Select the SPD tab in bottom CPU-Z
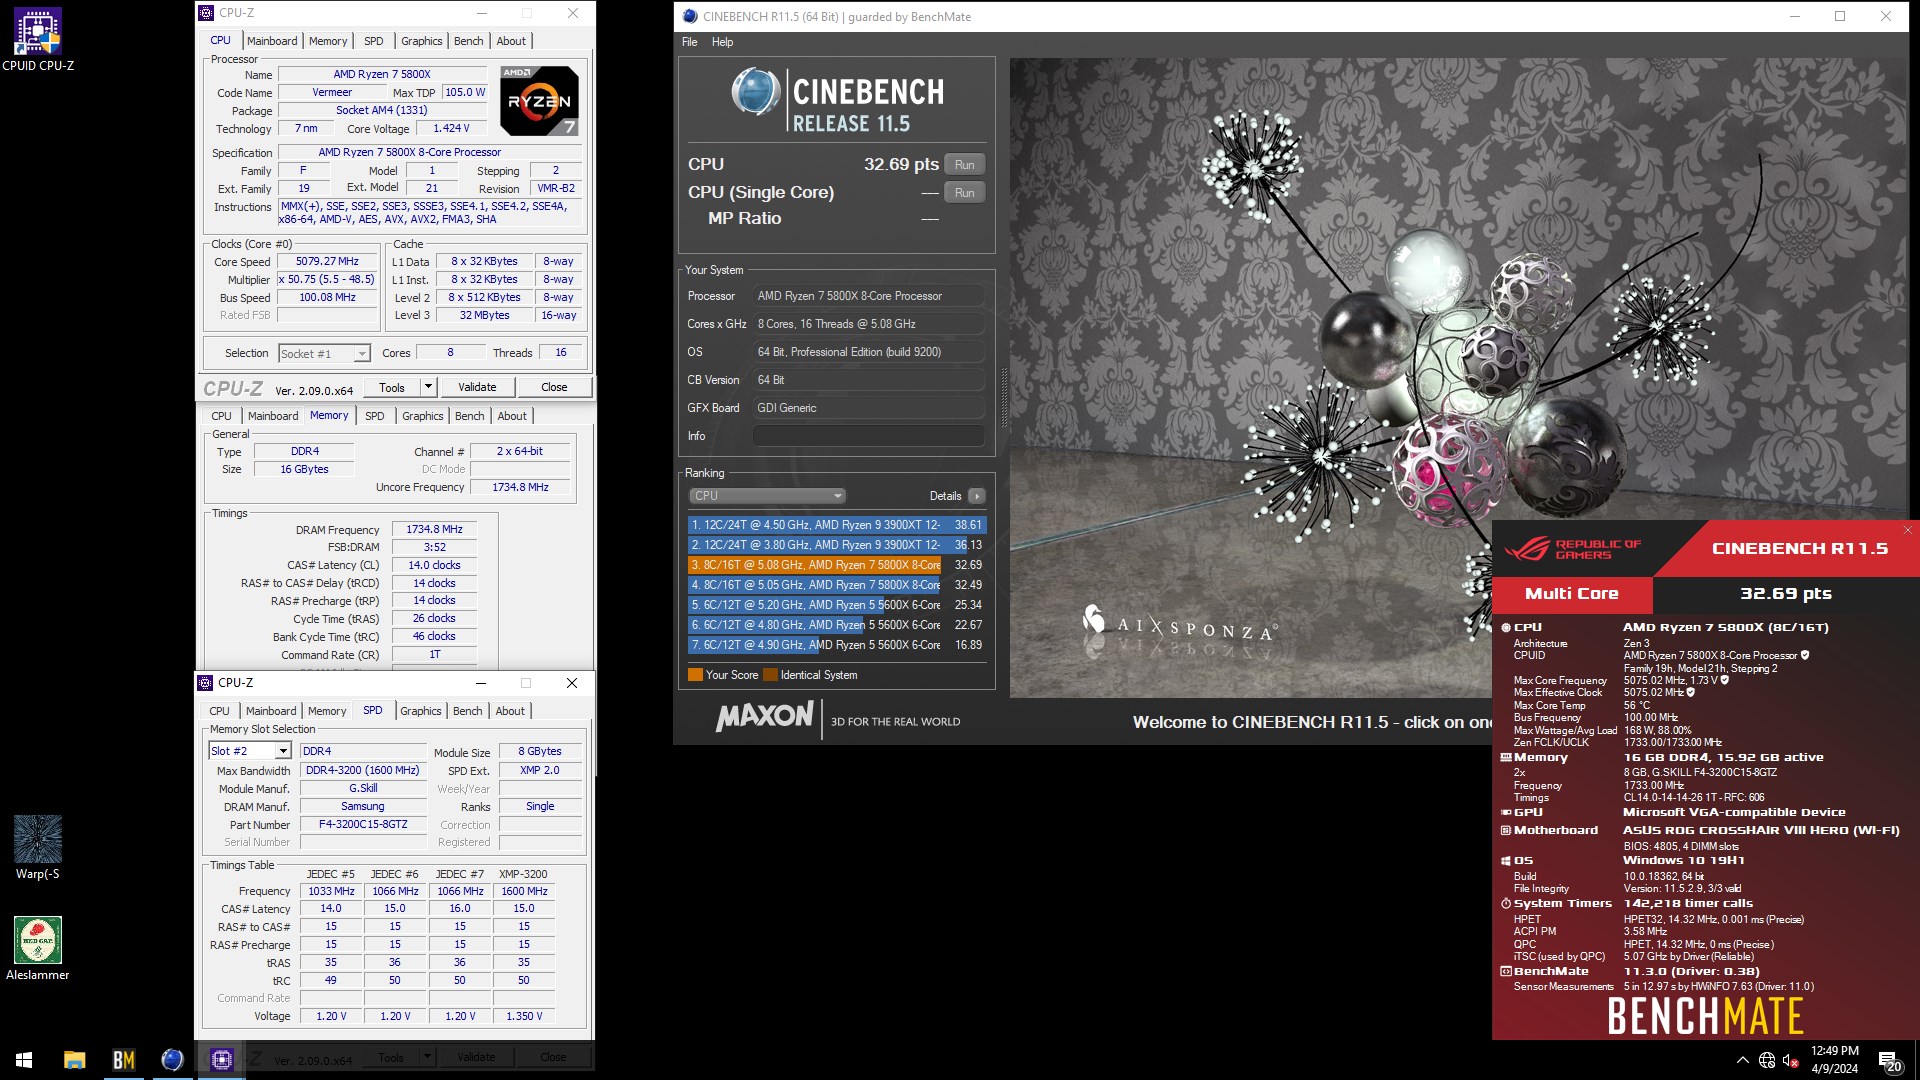Screen dimensions: 1920x1080 [x=373, y=710]
